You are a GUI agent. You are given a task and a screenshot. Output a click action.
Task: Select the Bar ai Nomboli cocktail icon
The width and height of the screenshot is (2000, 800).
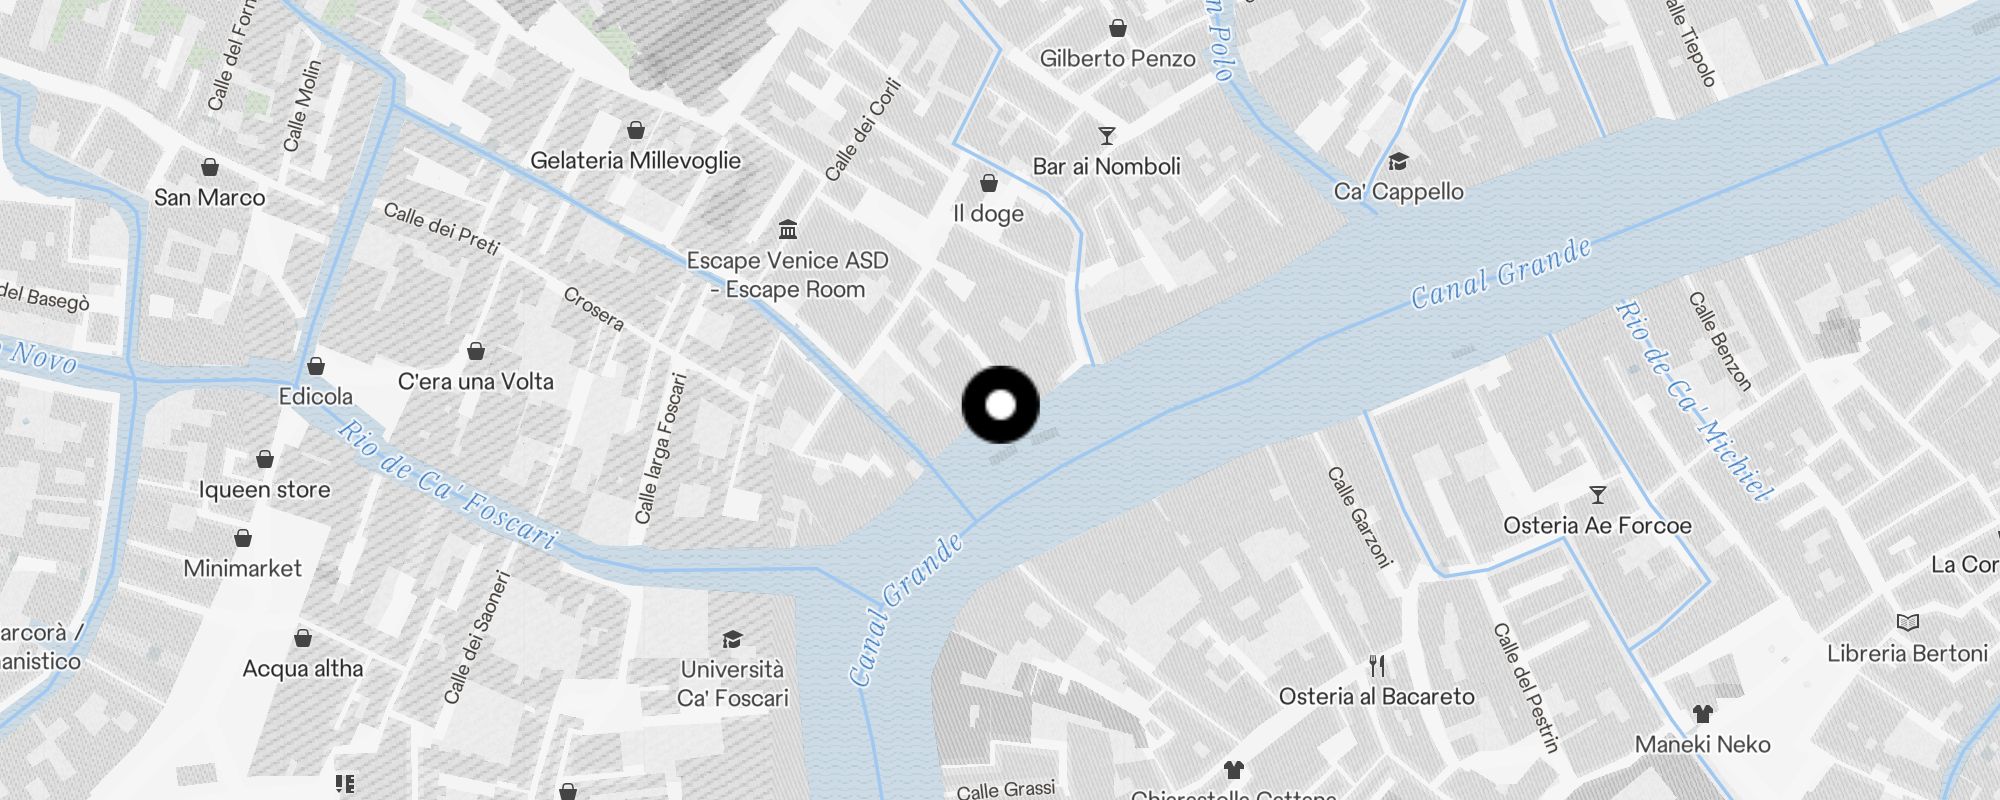coord(1106,136)
